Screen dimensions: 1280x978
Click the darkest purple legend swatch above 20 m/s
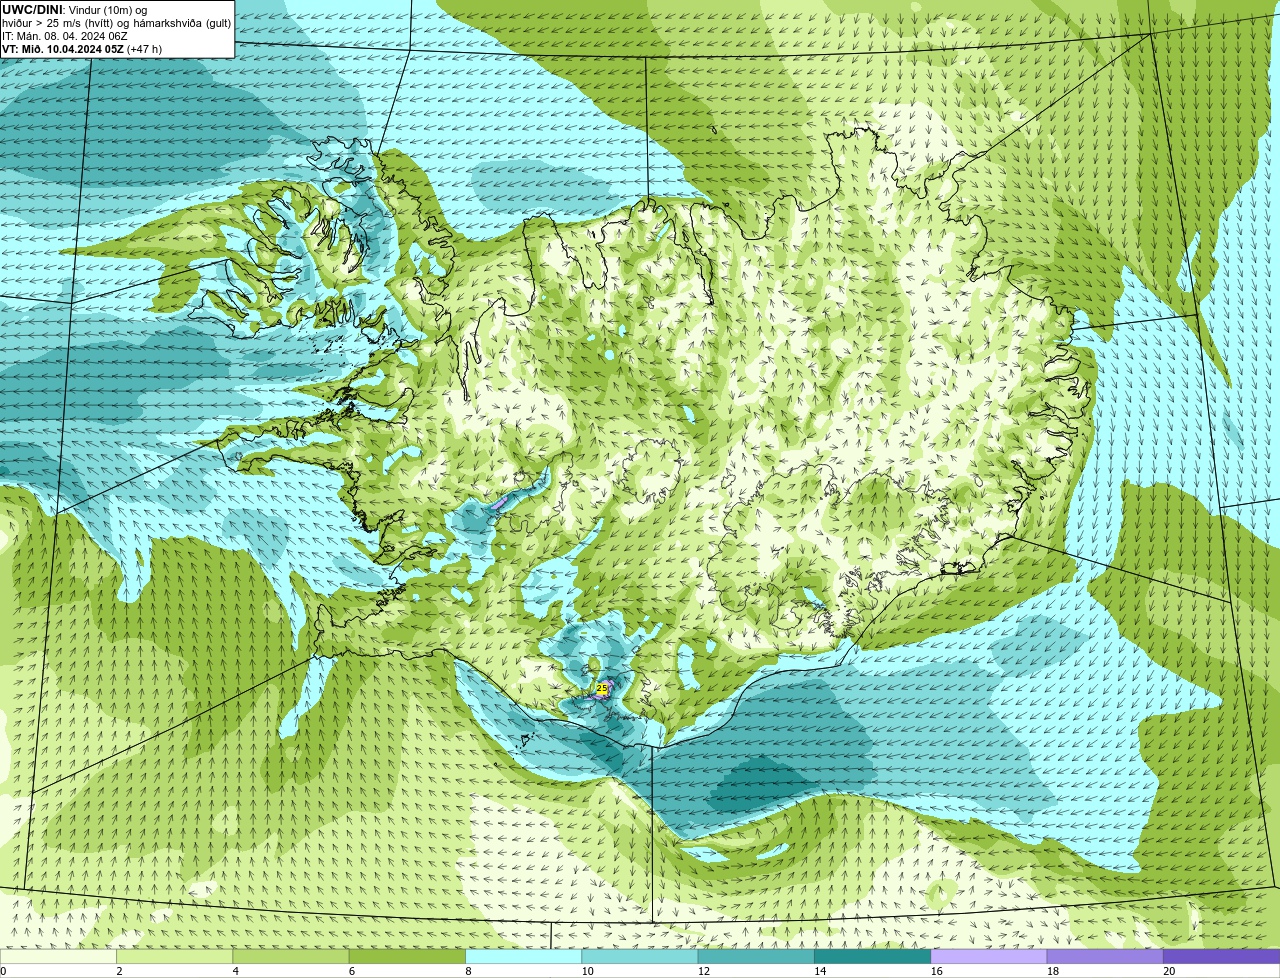coord(1222,956)
